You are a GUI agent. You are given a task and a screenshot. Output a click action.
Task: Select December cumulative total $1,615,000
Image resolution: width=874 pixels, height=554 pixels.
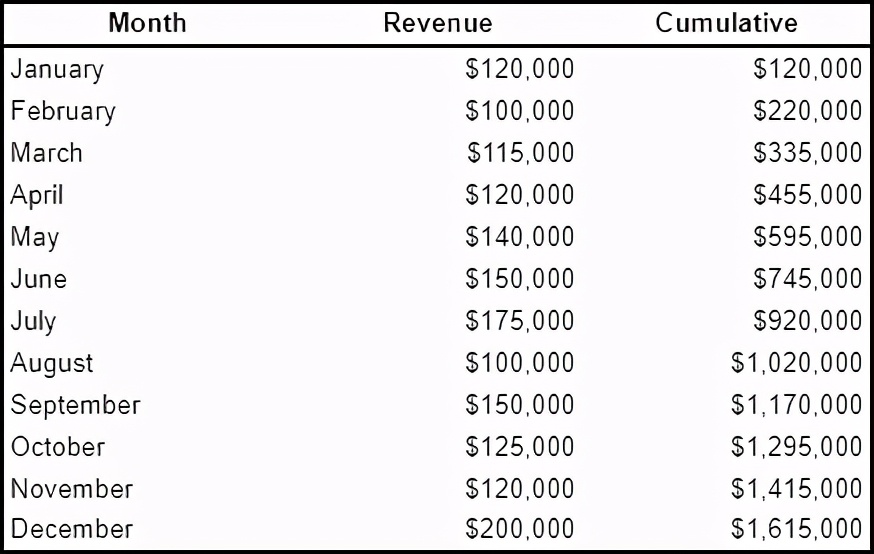(797, 529)
